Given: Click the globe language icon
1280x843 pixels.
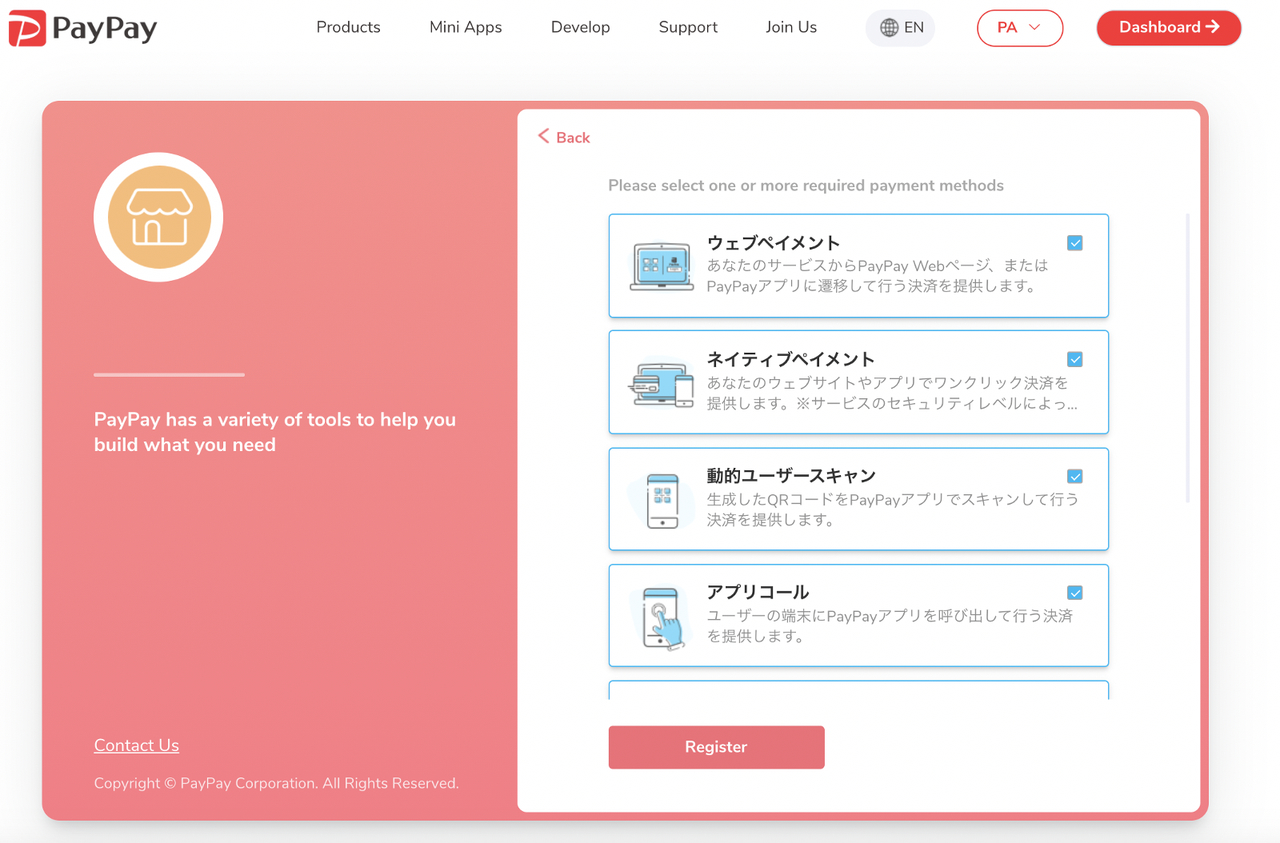Looking at the screenshot, I should pos(889,28).
